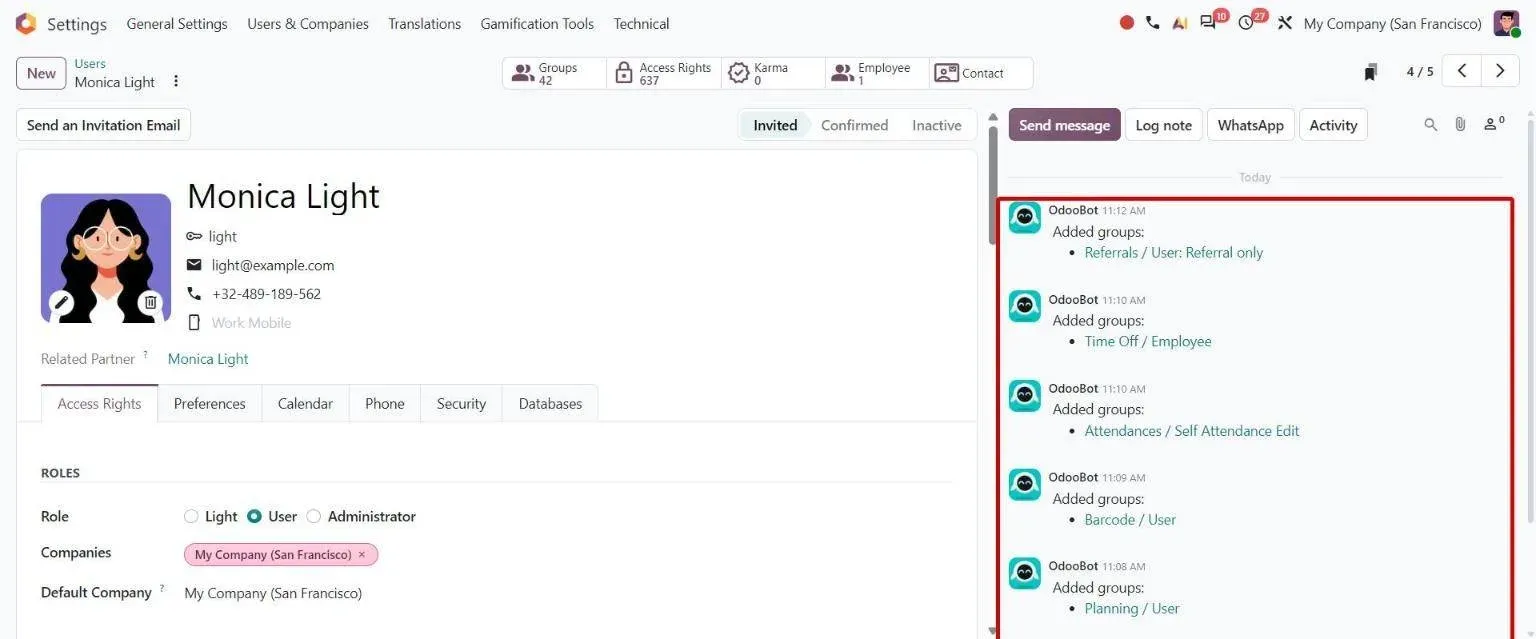
Task: Go back to Users breadcrumb
Action: pos(90,63)
